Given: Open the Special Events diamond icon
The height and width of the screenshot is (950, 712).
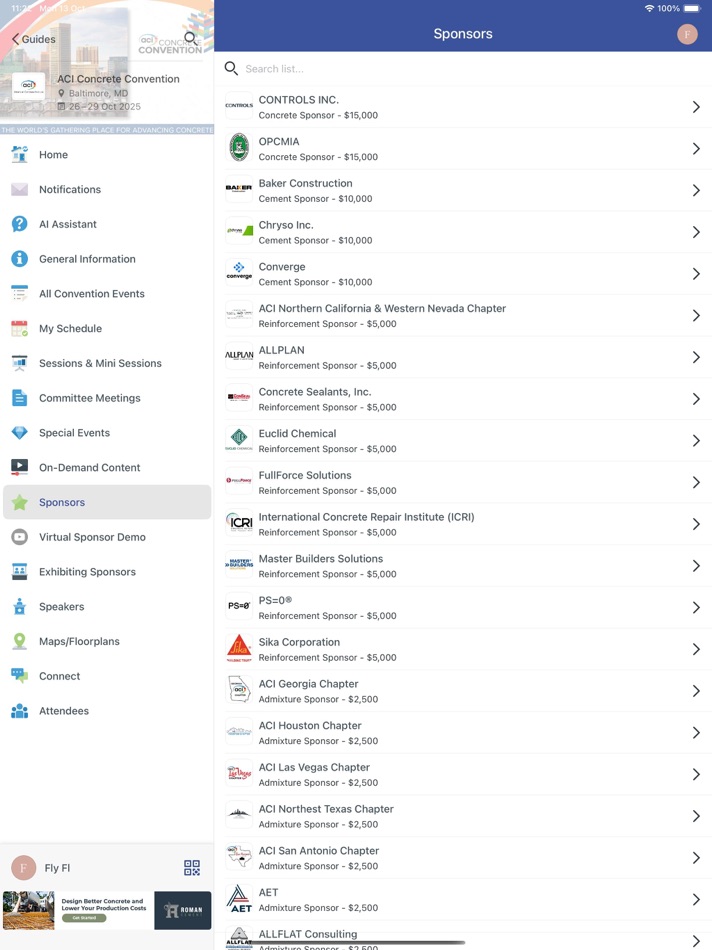Looking at the screenshot, I should point(19,433).
